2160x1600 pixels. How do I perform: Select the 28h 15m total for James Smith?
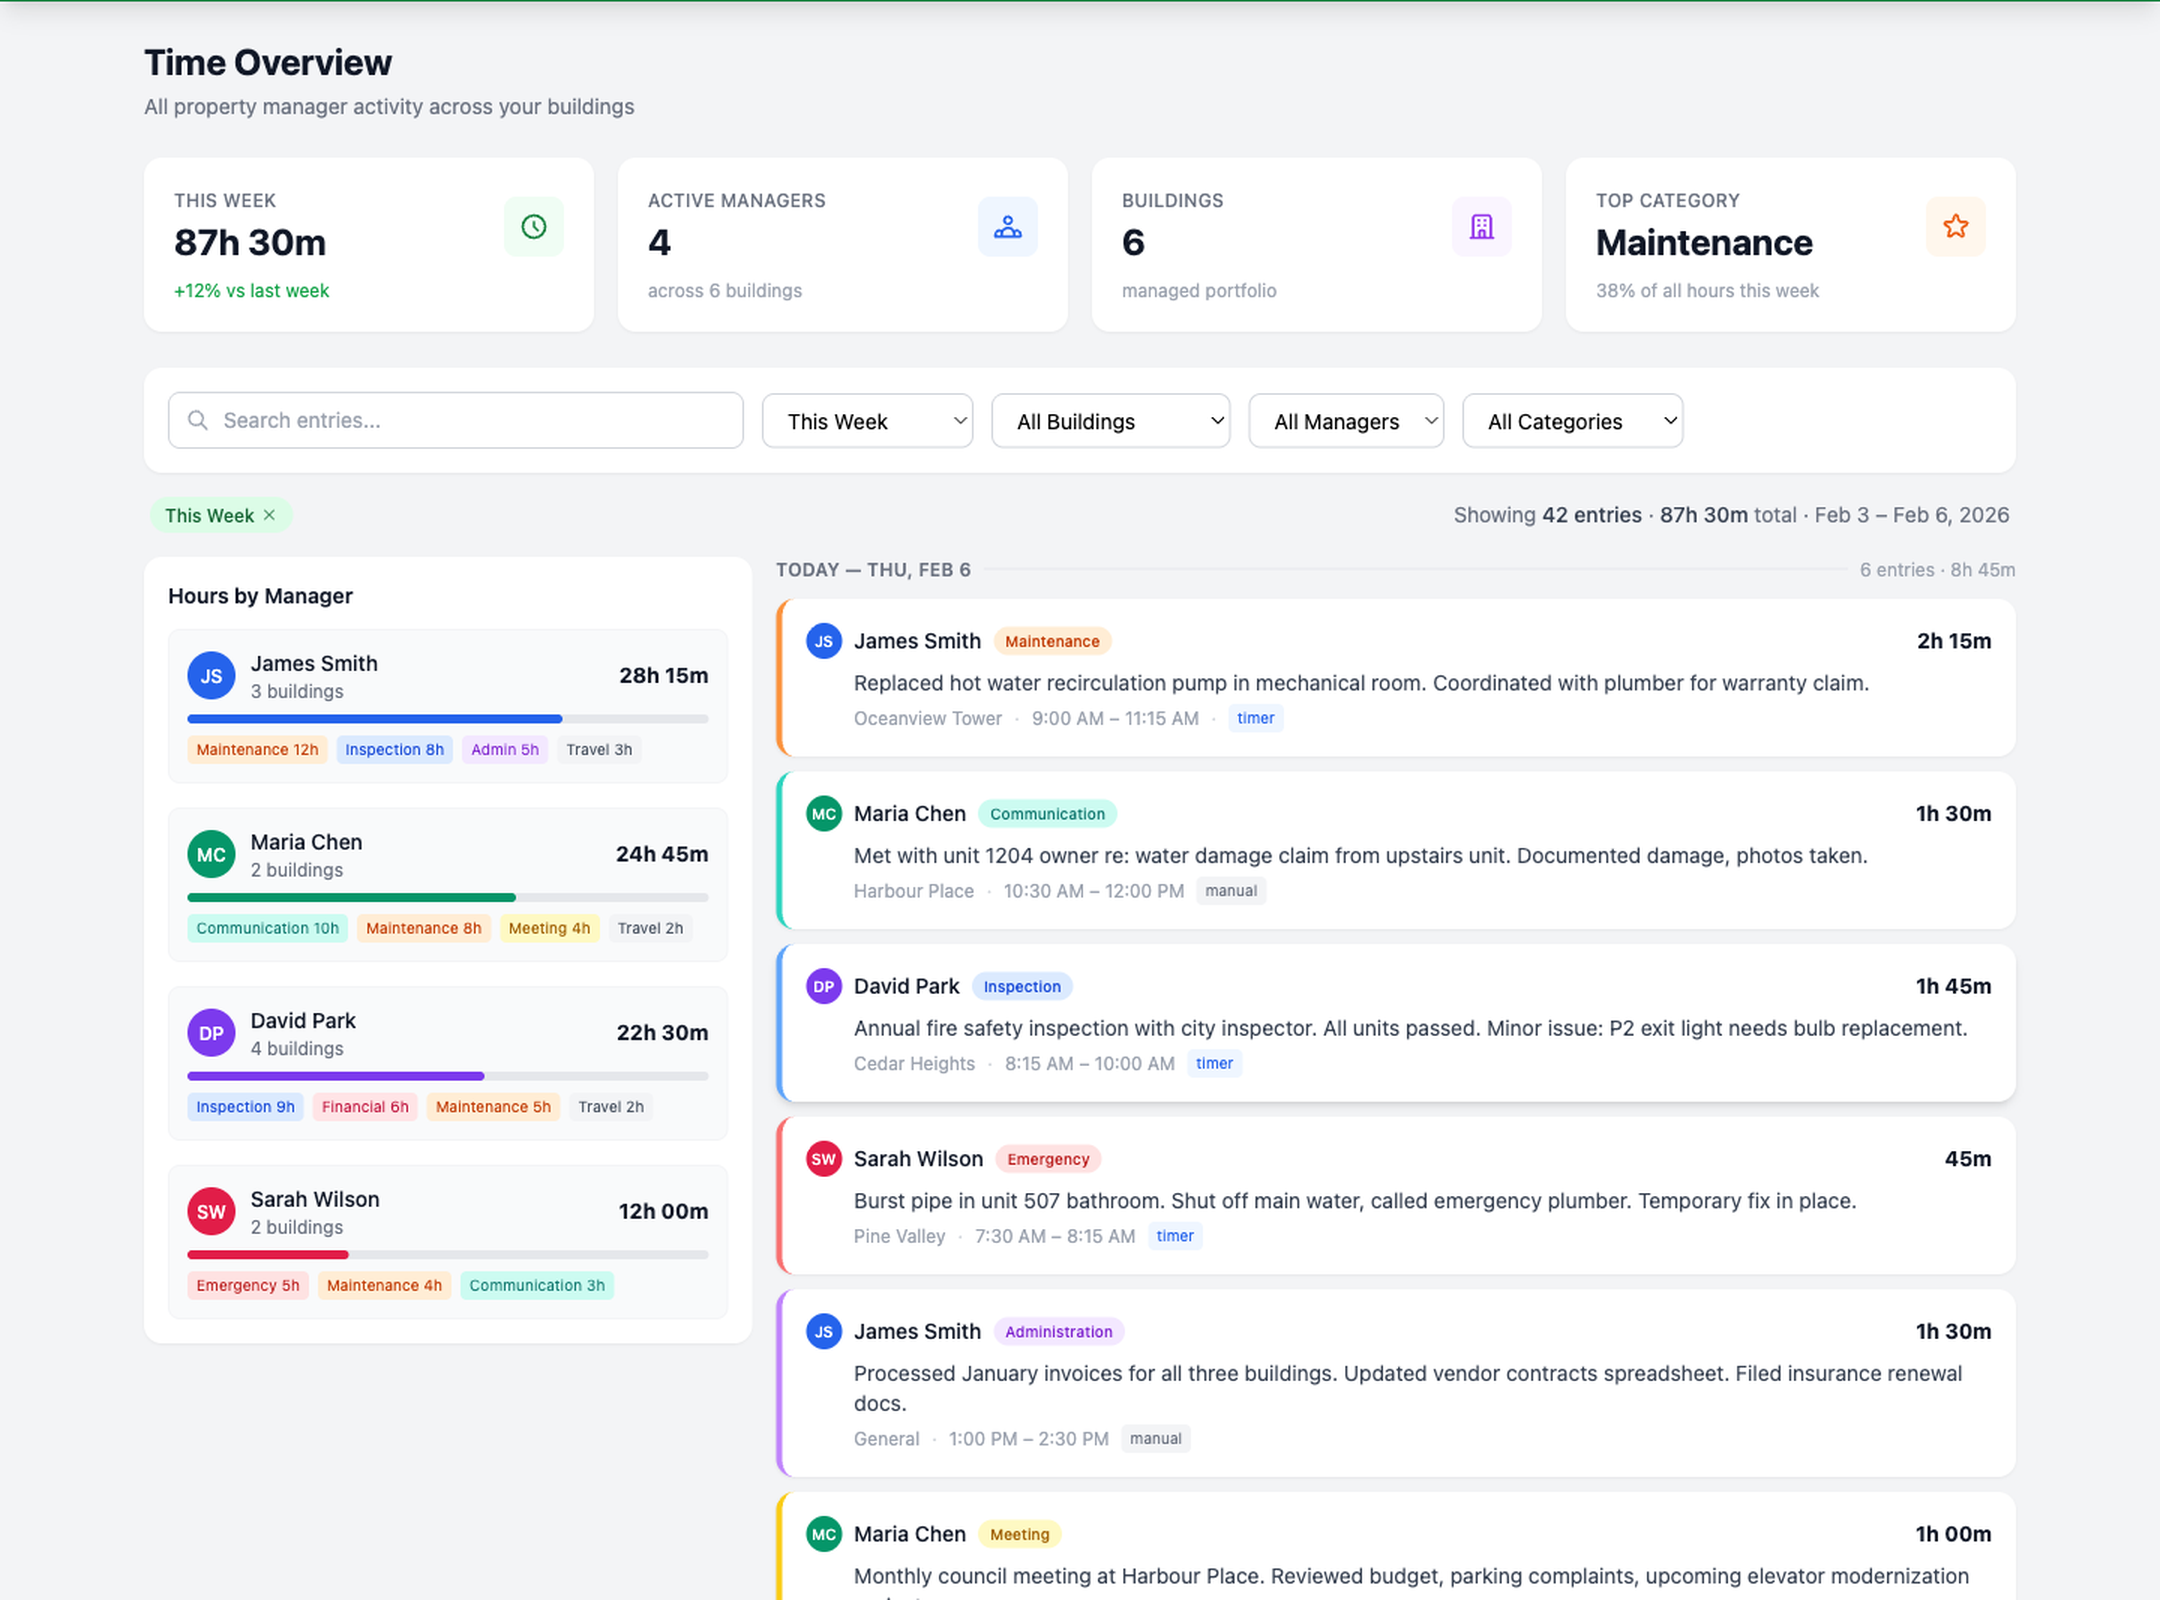pos(664,676)
